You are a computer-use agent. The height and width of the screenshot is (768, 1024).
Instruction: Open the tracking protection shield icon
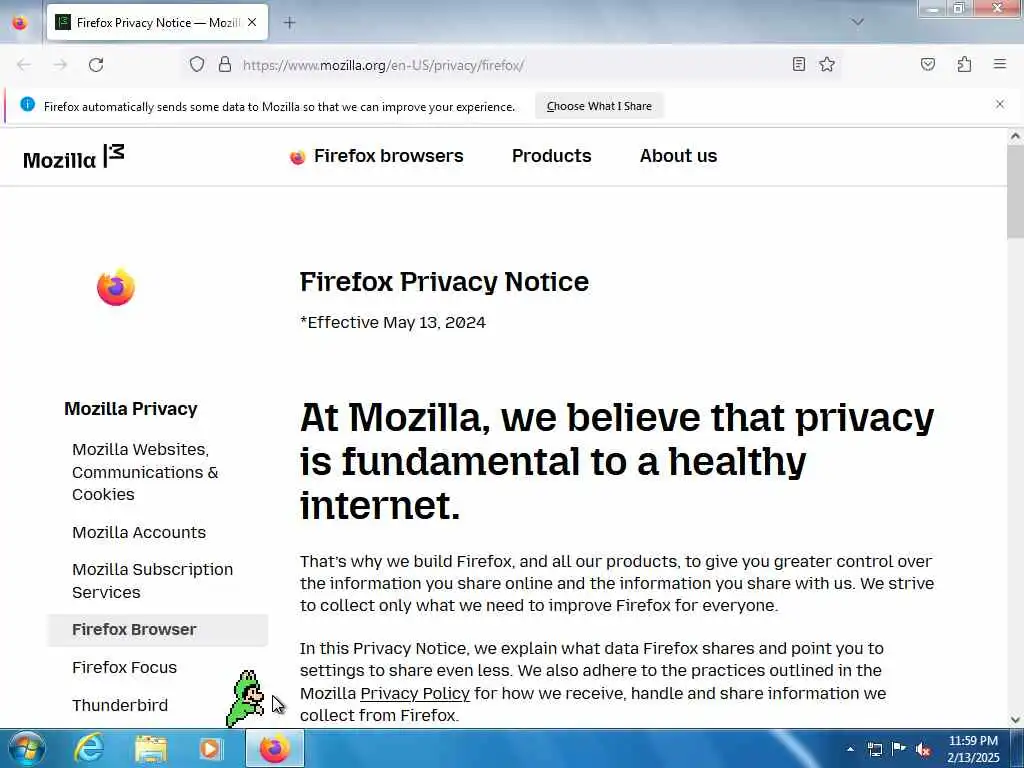197,64
